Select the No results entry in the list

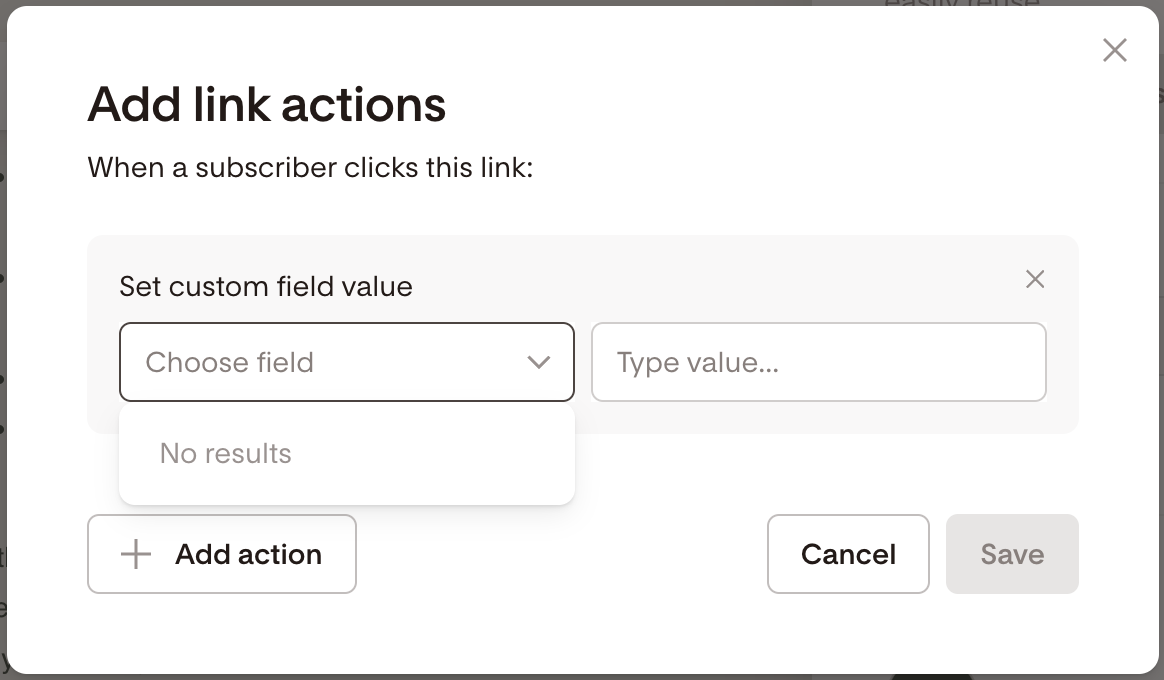tap(226, 453)
